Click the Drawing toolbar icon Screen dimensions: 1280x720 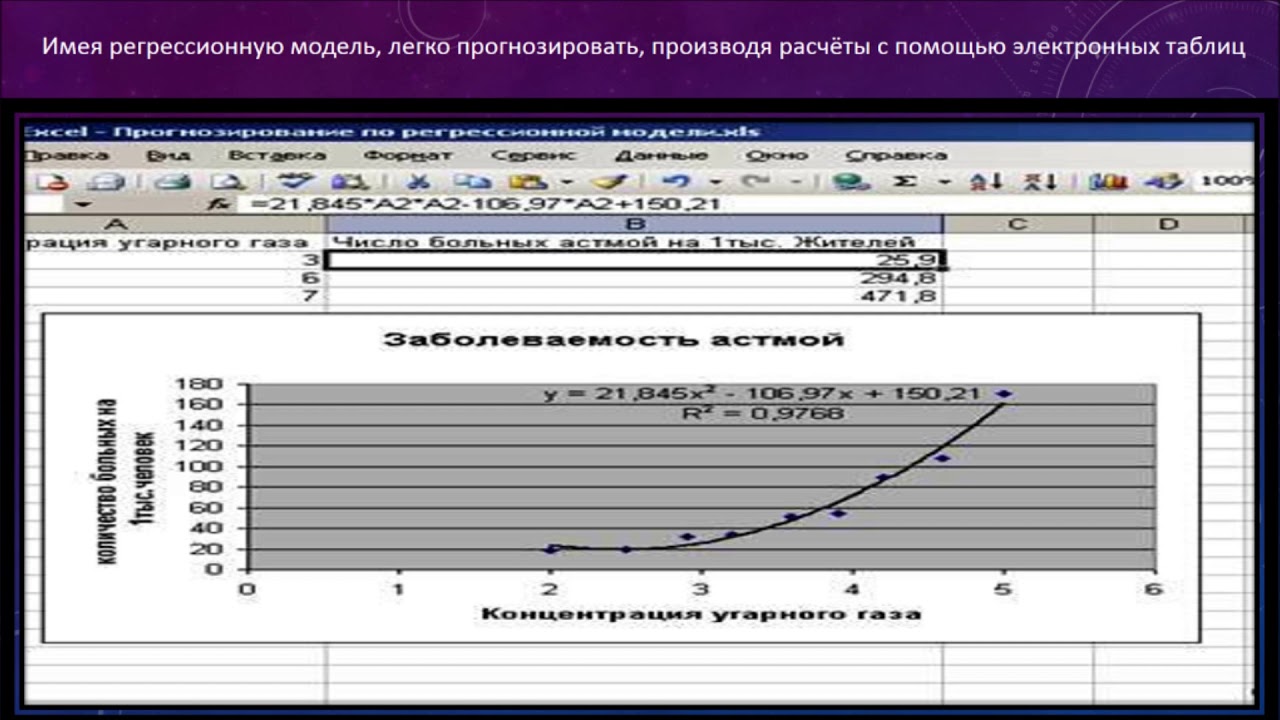click(x=1163, y=182)
